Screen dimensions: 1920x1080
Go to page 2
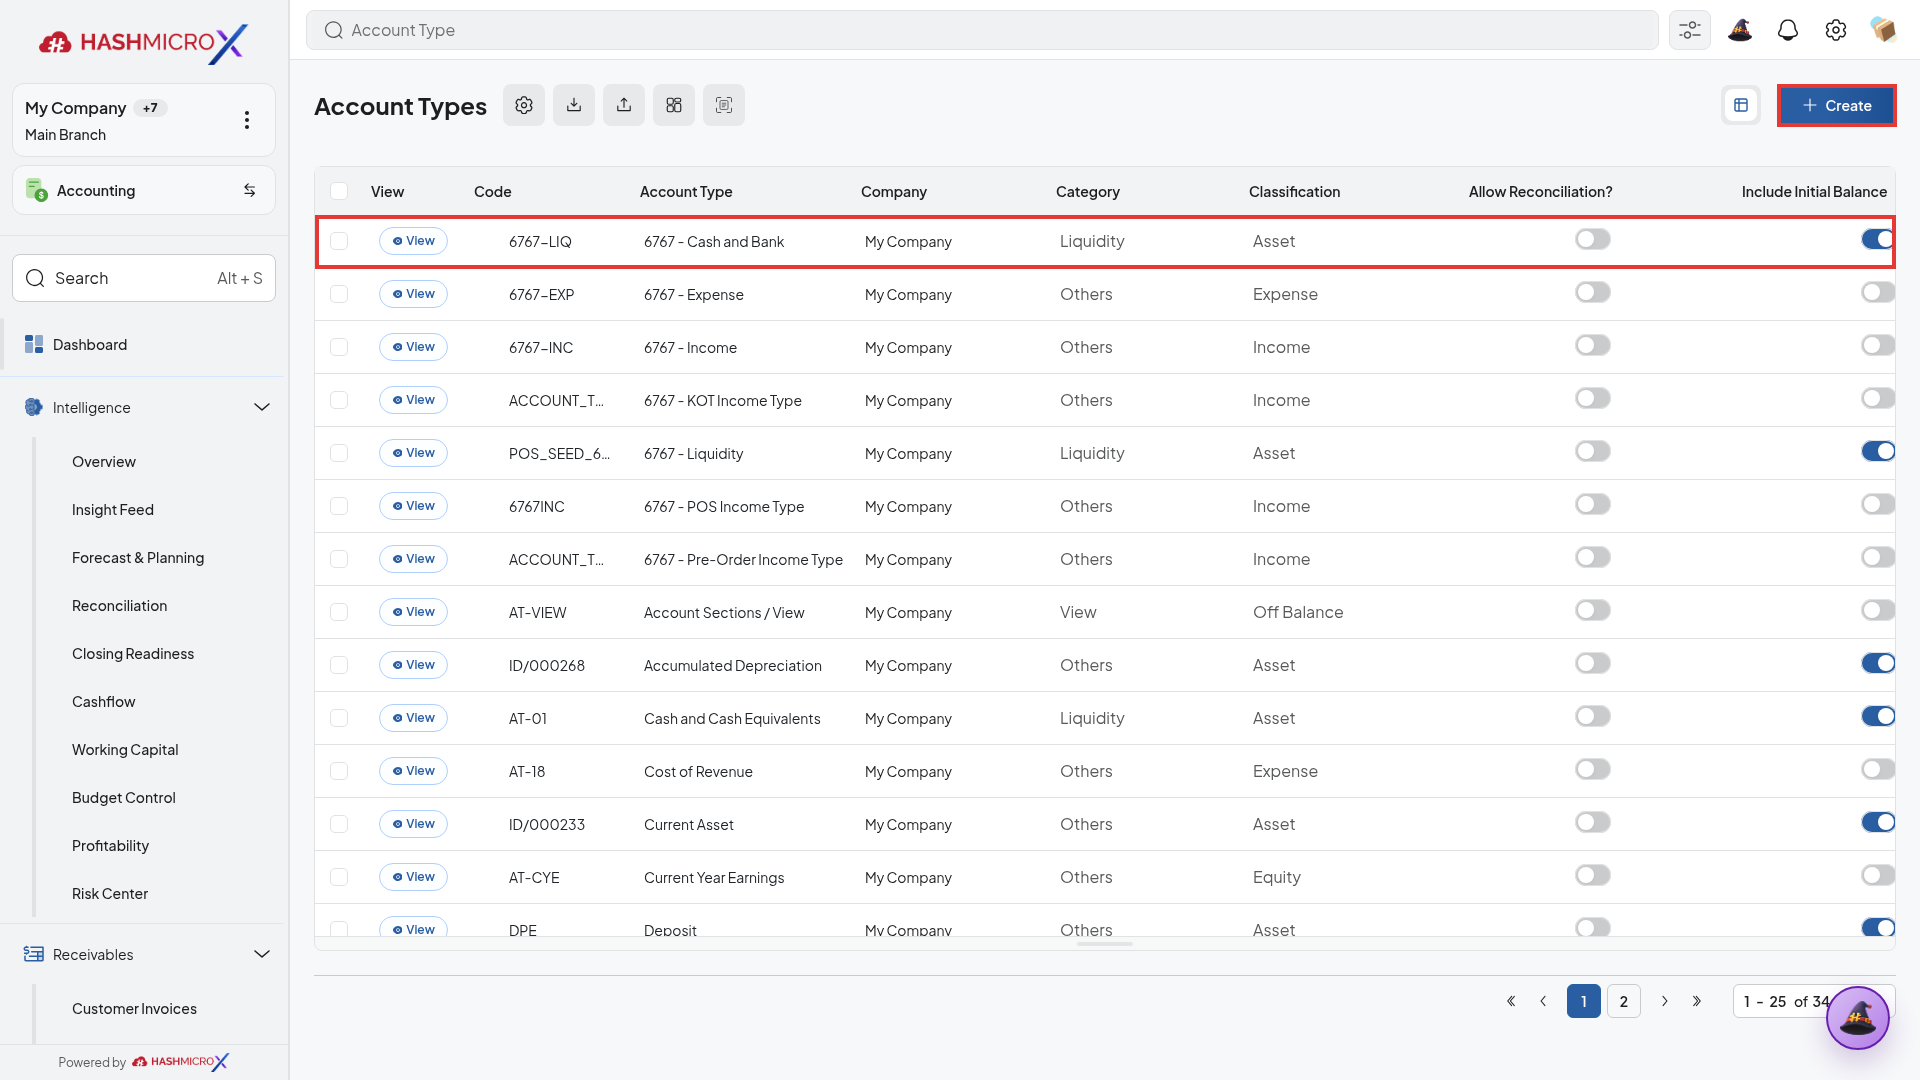pyautogui.click(x=1624, y=1001)
